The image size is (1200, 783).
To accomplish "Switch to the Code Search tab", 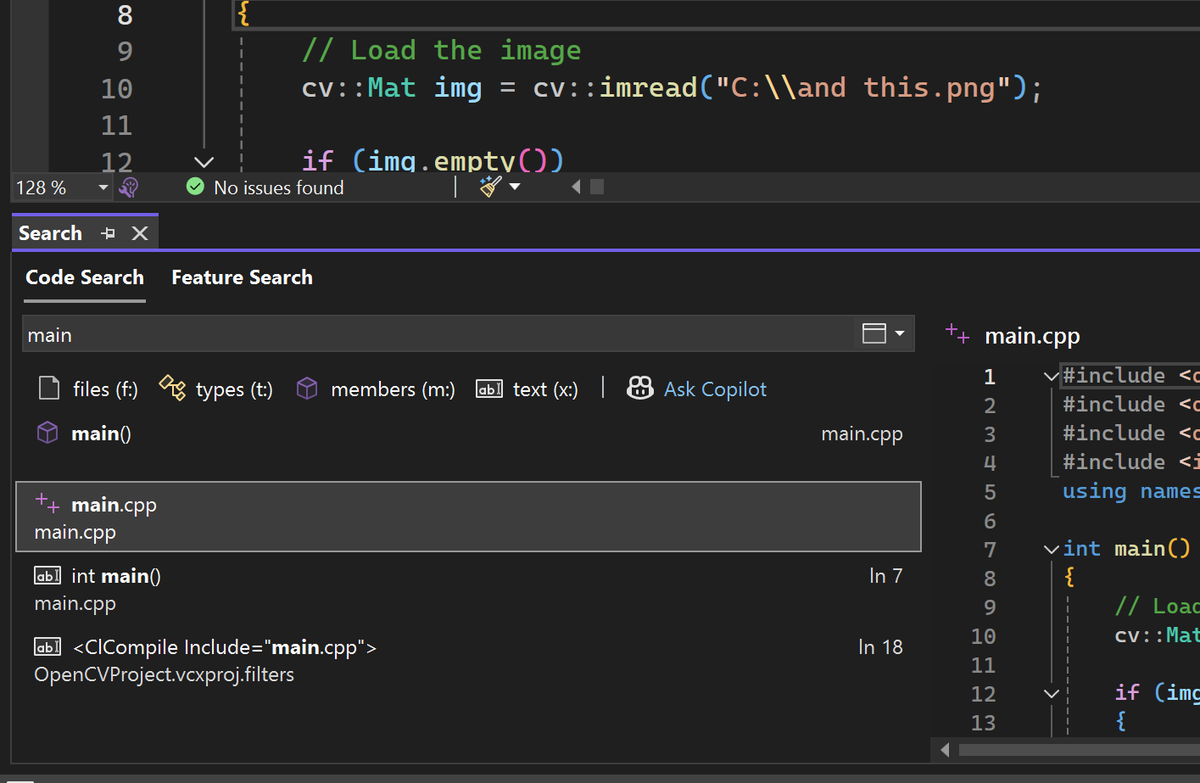I will click(x=85, y=278).
